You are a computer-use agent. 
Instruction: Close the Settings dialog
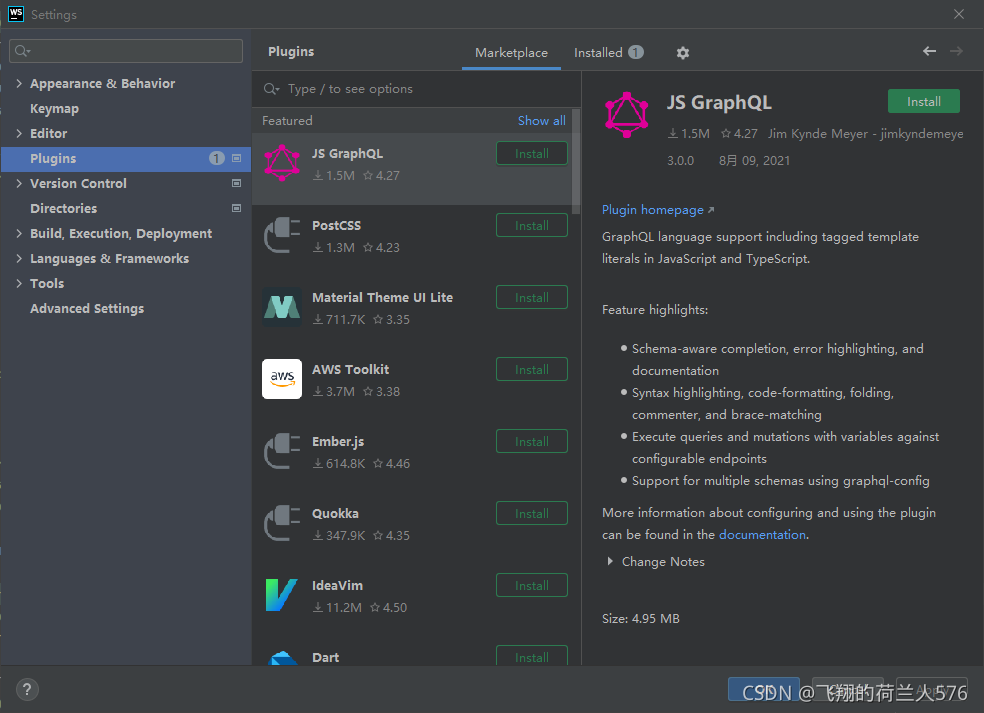click(x=958, y=14)
